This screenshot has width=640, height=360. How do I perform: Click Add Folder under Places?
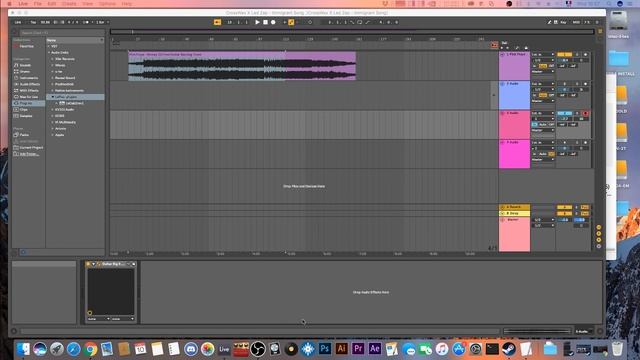[29, 154]
